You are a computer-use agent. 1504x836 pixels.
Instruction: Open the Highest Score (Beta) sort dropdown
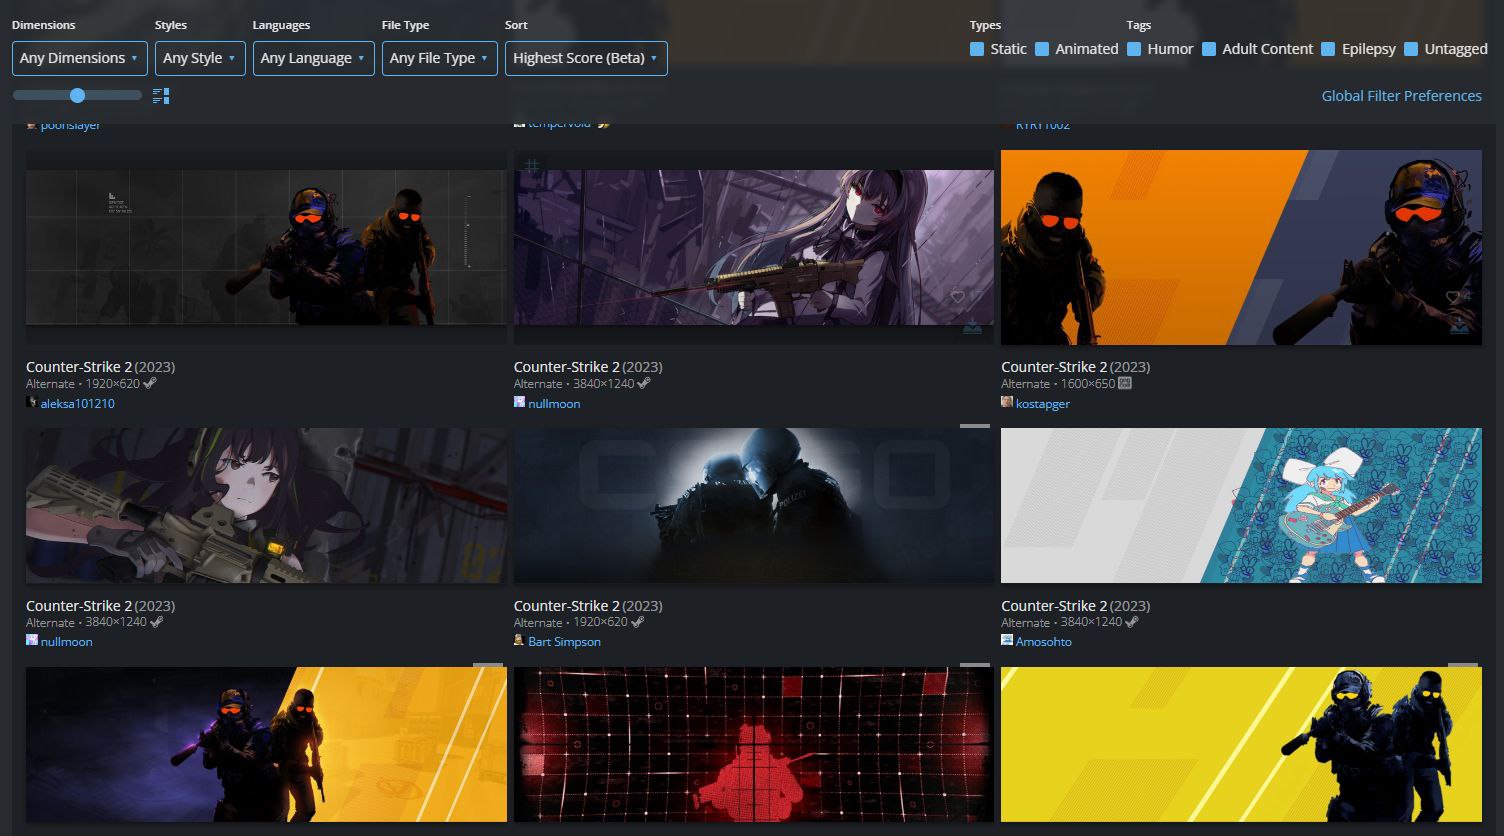pos(586,58)
